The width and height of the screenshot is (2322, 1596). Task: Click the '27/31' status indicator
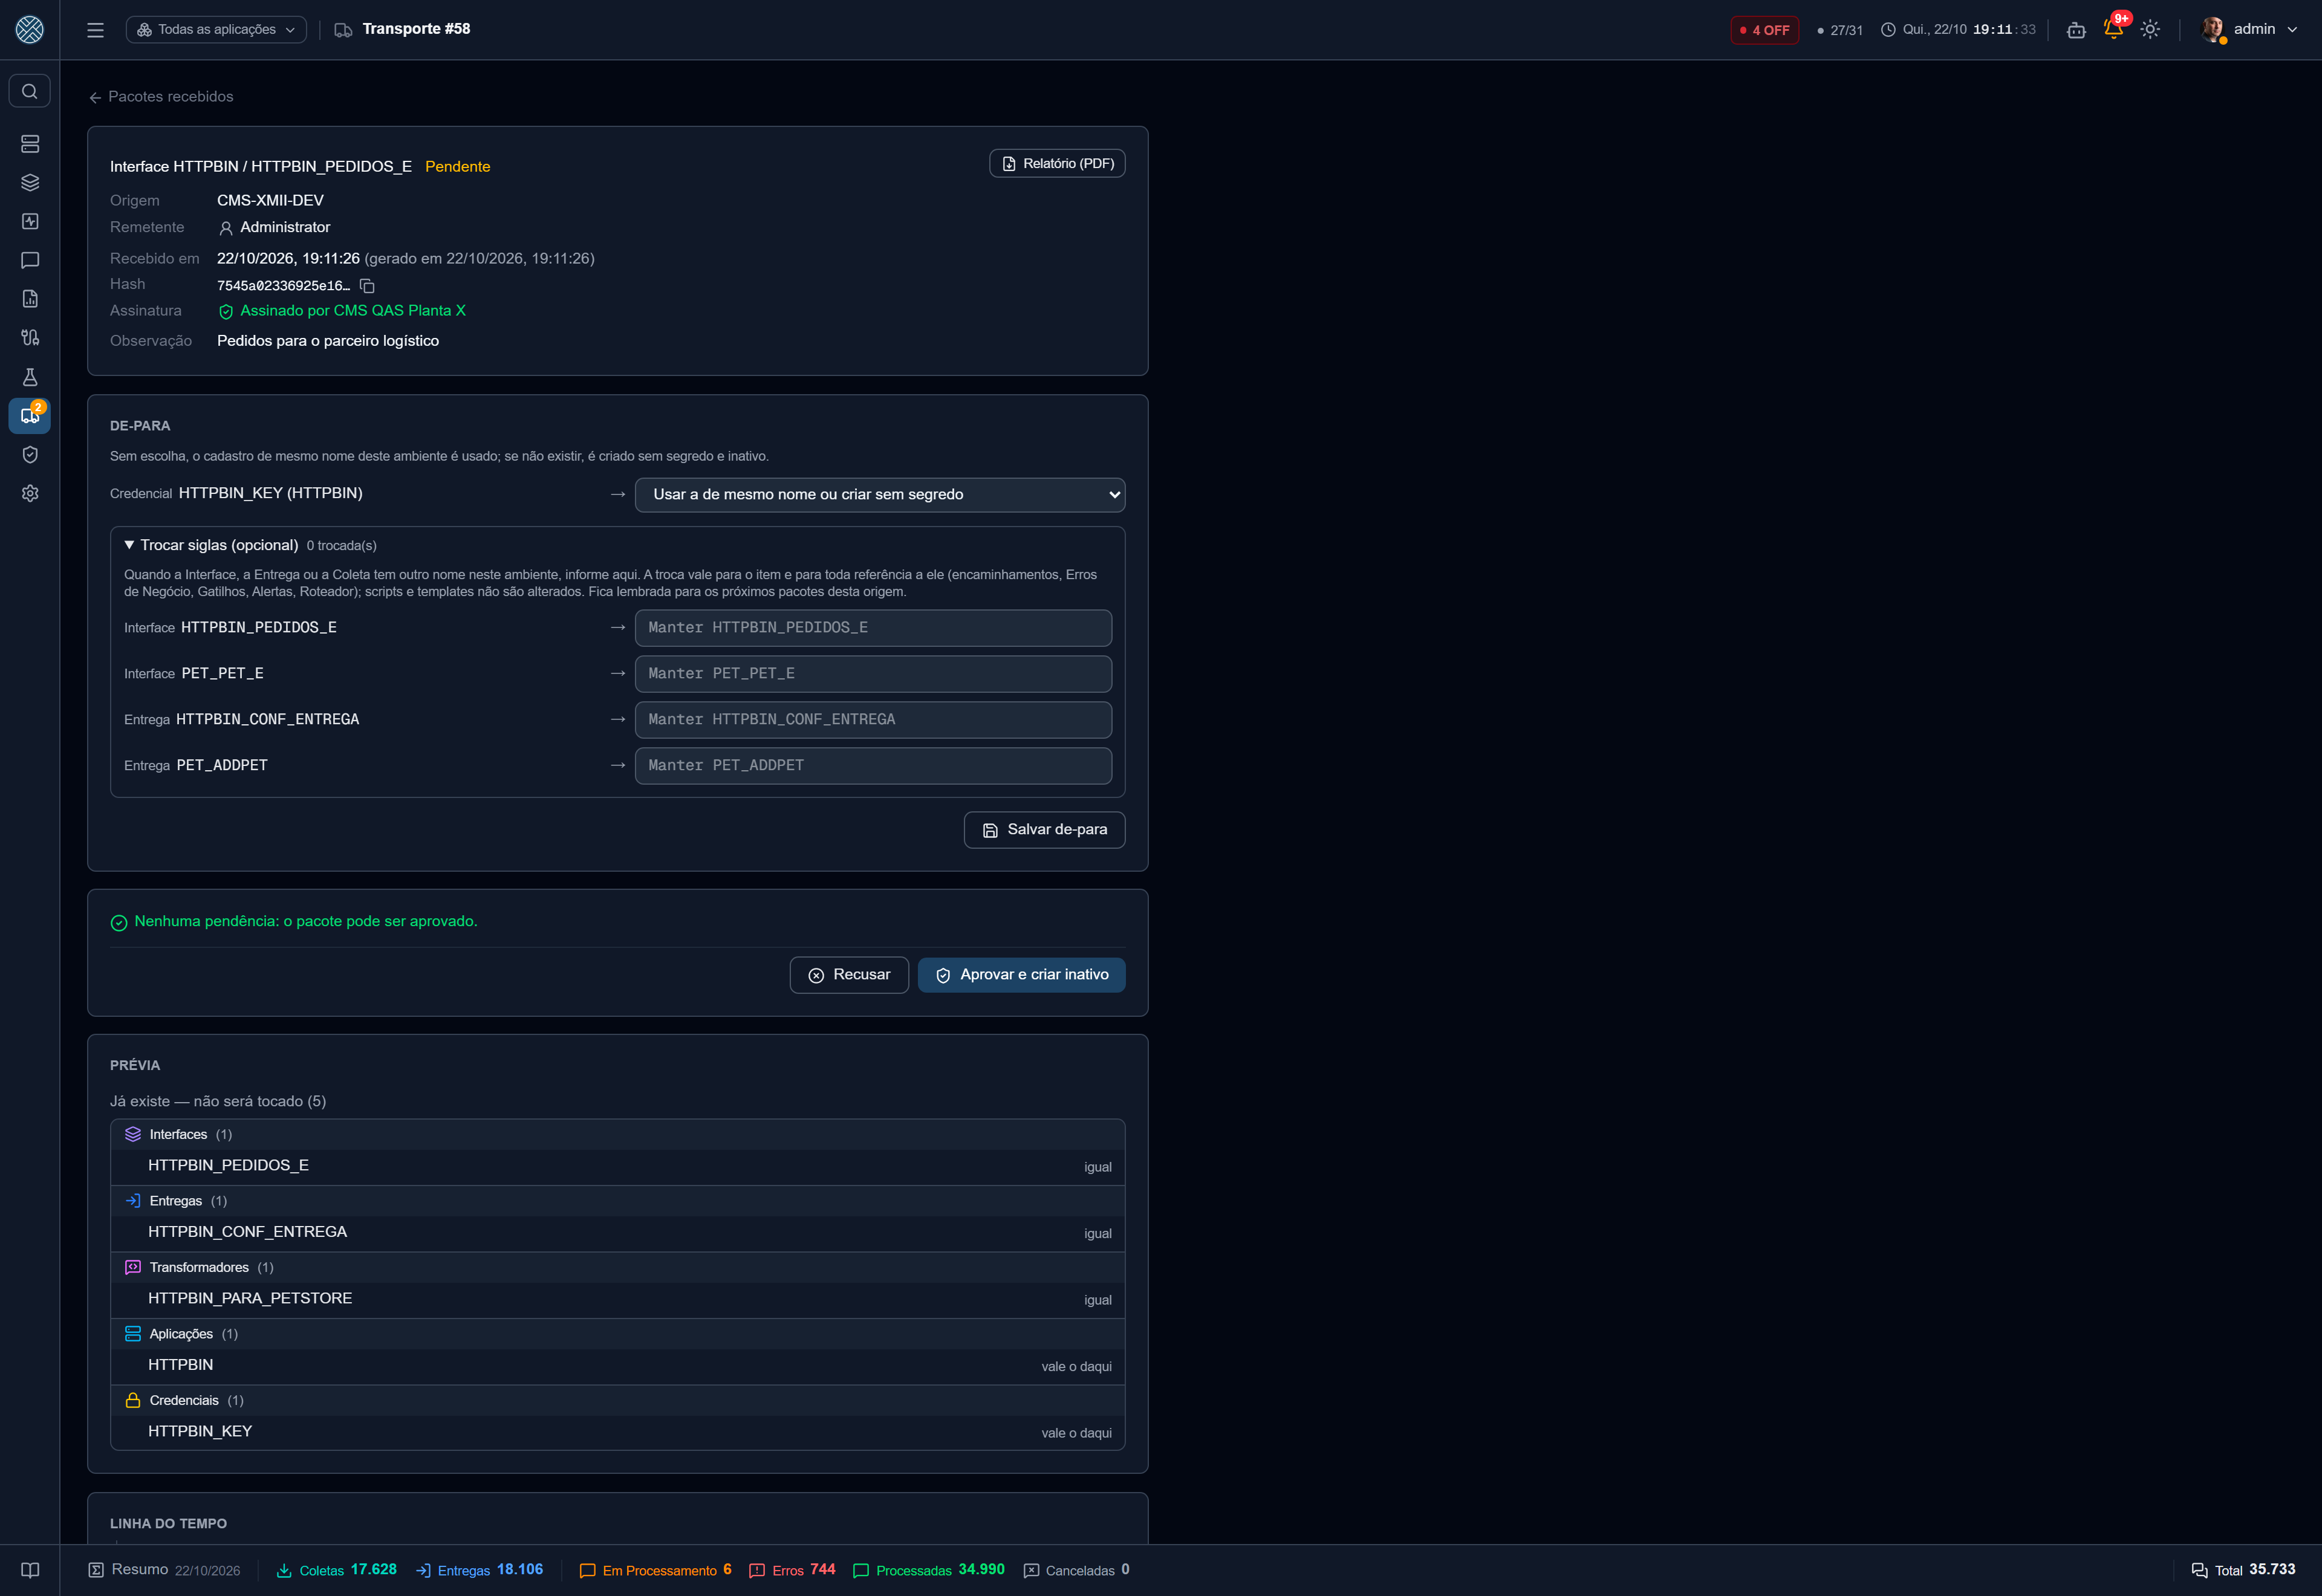1839,31
